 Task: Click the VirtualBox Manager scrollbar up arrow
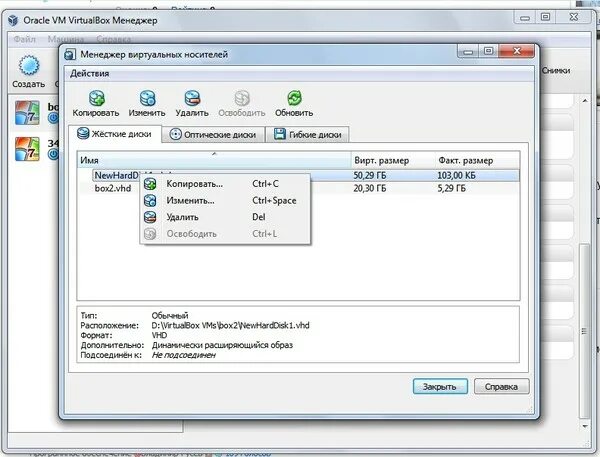click(x=585, y=101)
